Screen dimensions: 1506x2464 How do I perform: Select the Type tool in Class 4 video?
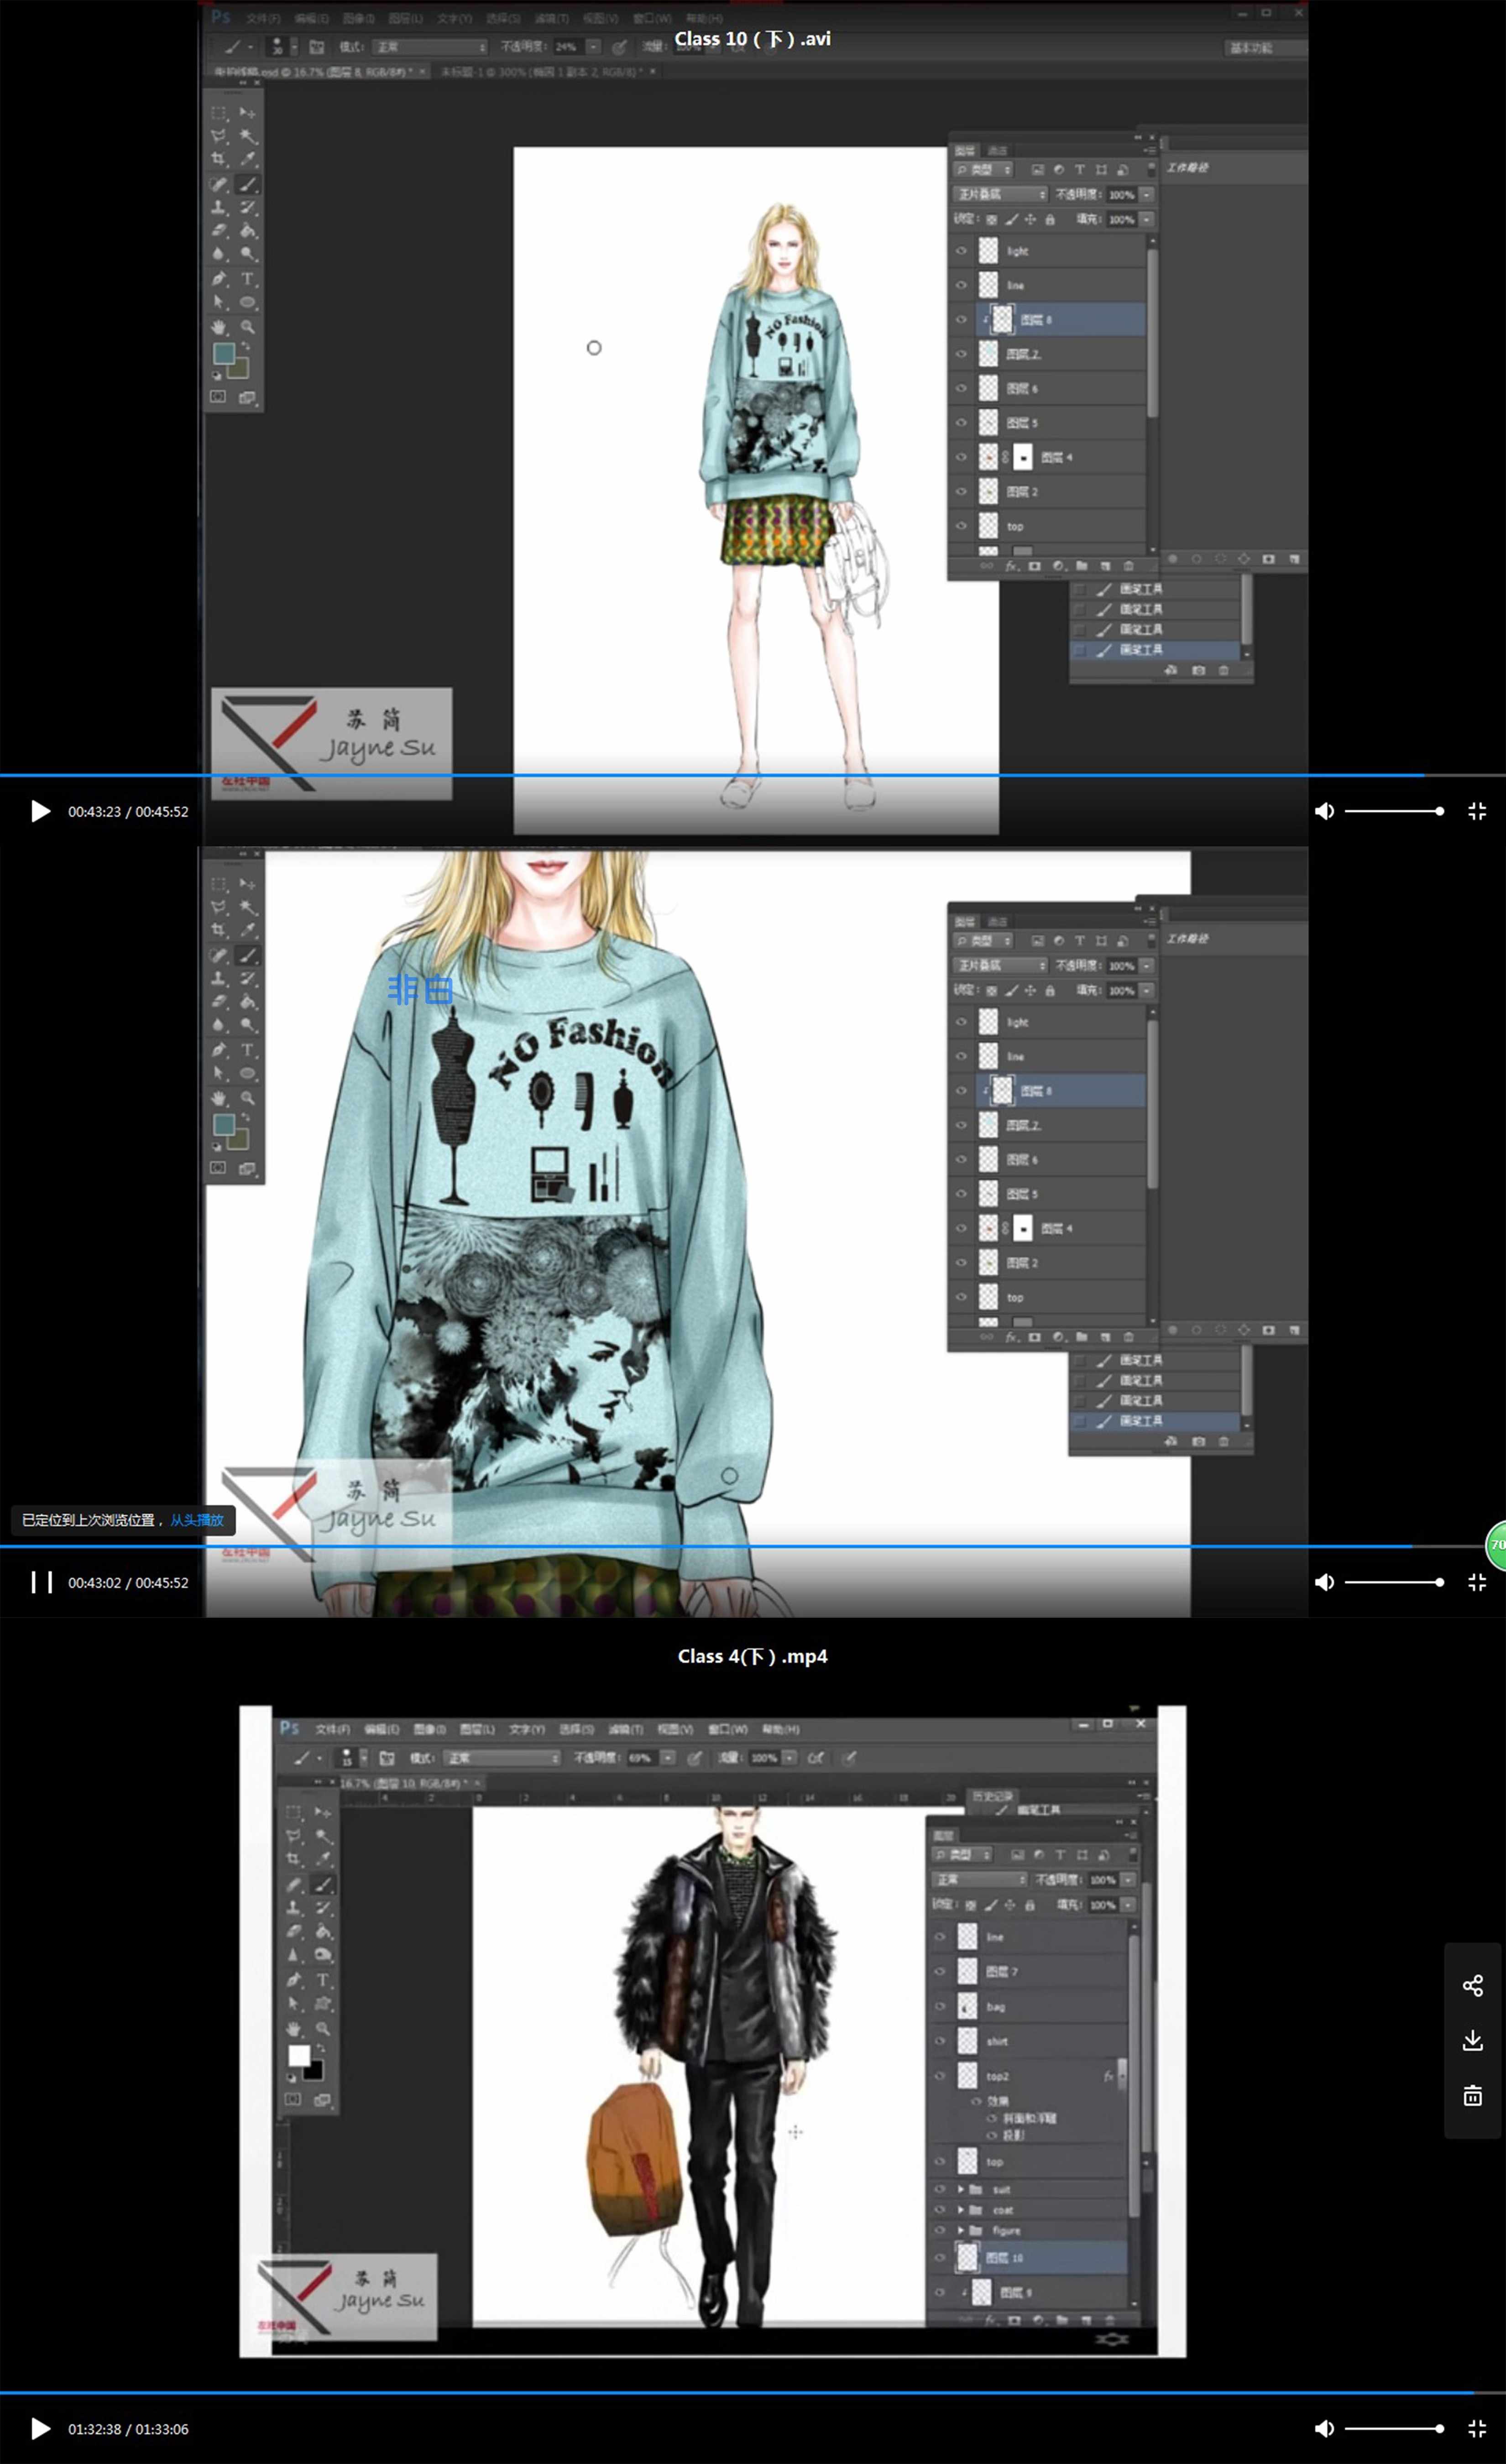coord(323,1980)
